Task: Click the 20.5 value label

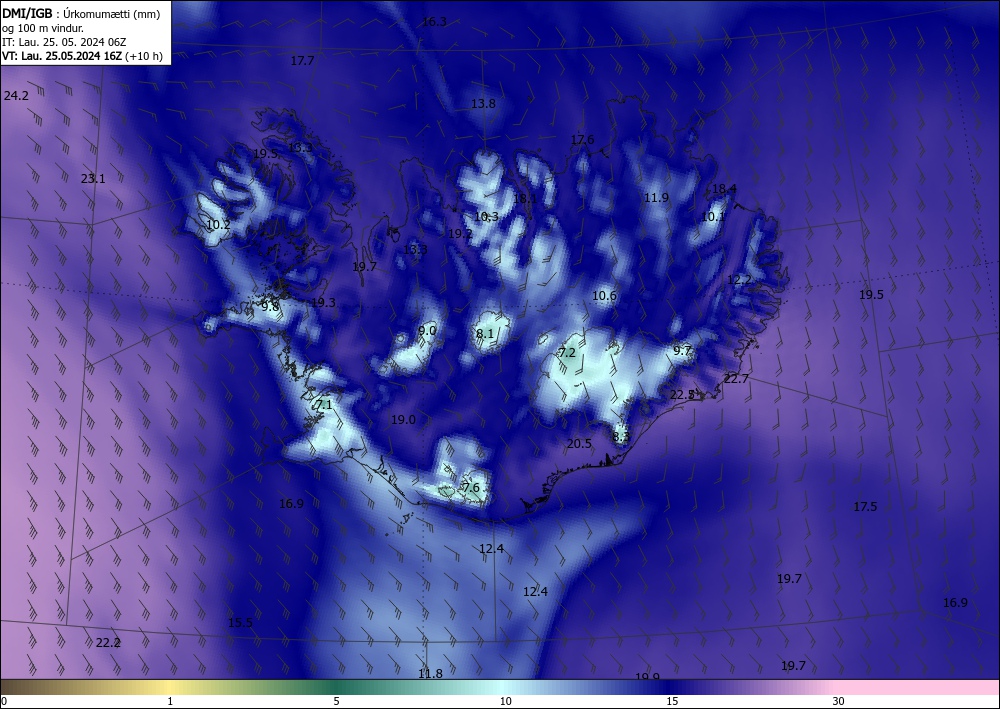Action: pos(579,444)
